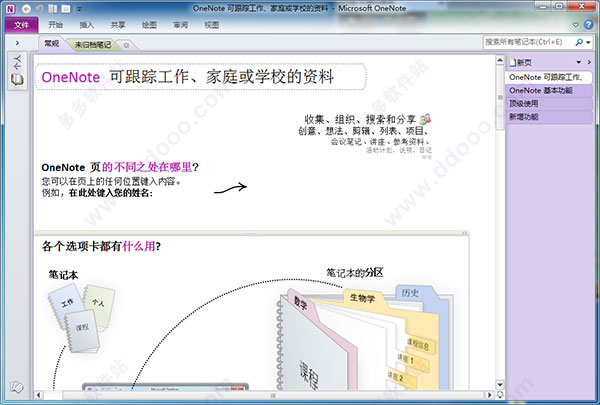Open the 新页 dropdown arrow
This screenshot has height=405, width=600.
(579, 62)
